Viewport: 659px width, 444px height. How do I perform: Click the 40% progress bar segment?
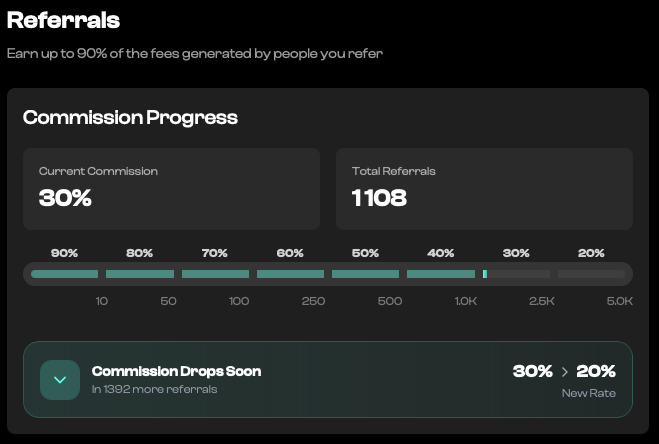point(441,274)
